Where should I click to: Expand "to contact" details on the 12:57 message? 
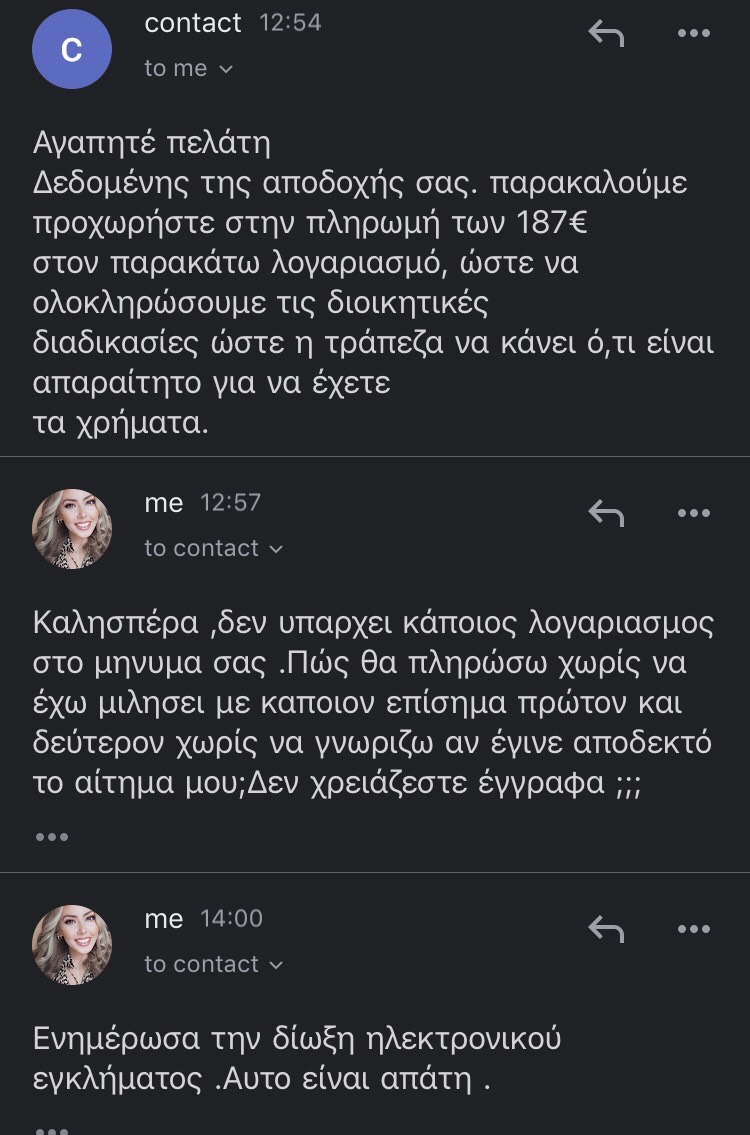(x=213, y=548)
